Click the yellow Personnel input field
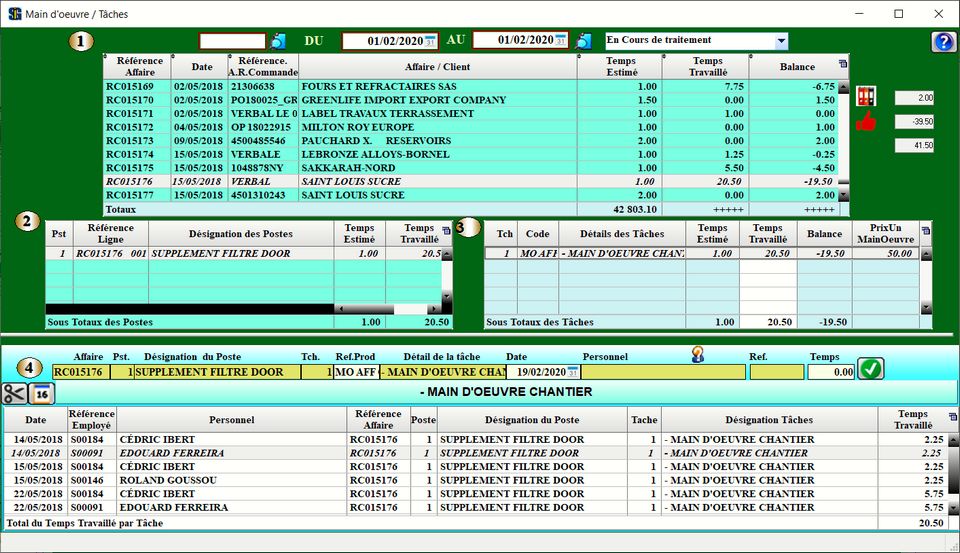The height and width of the screenshot is (553, 960). (663, 372)
